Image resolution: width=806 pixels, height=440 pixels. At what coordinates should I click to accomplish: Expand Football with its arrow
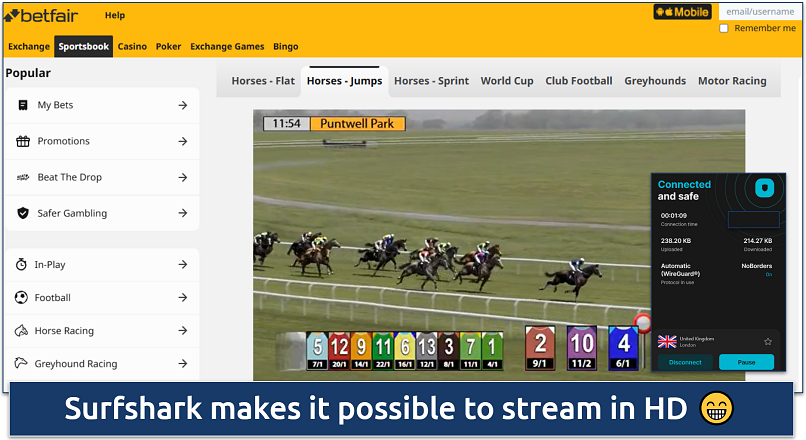click(x=182, y=298)
